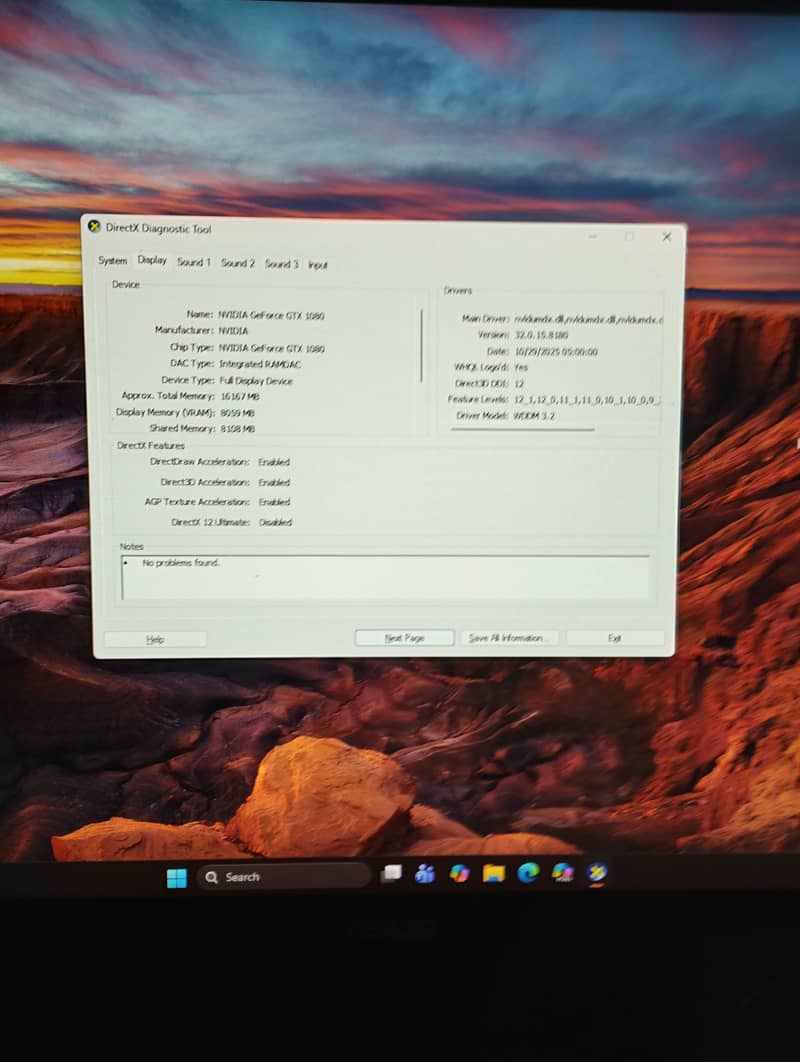Launch Microsoft Edge from taskbar
The height and width of the screenshot is (1062, 800).
[x=528, y=872]
